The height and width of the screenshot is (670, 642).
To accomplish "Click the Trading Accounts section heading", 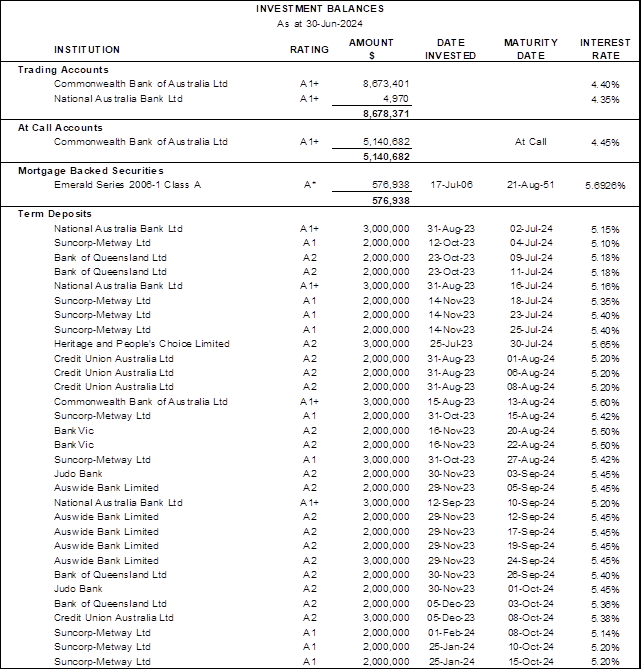I will click(x=63, y=70).
